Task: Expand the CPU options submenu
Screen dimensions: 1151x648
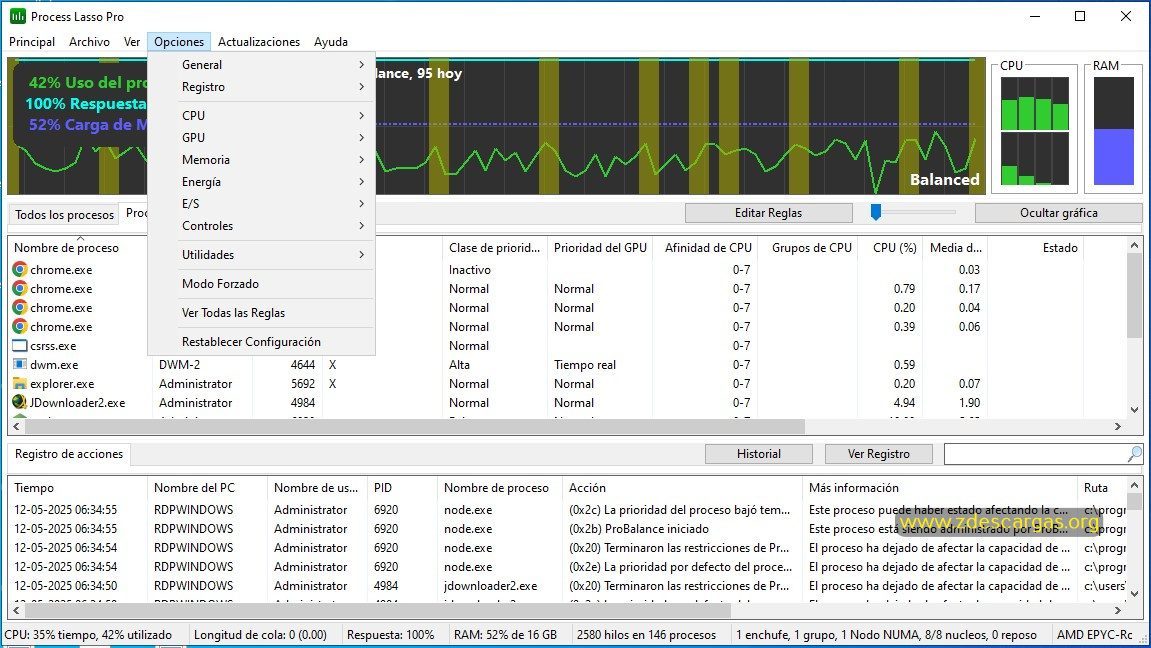Action: [x=261, y=115]
